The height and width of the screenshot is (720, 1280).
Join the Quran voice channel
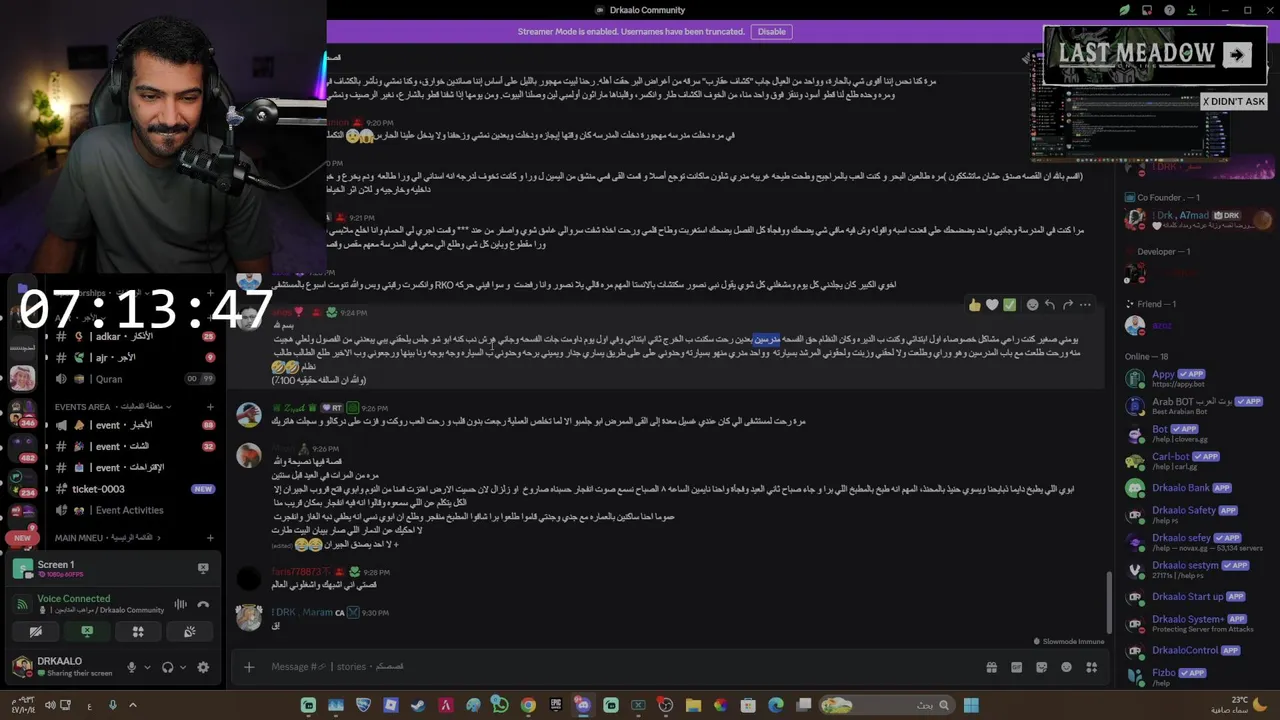coord(135,379)
